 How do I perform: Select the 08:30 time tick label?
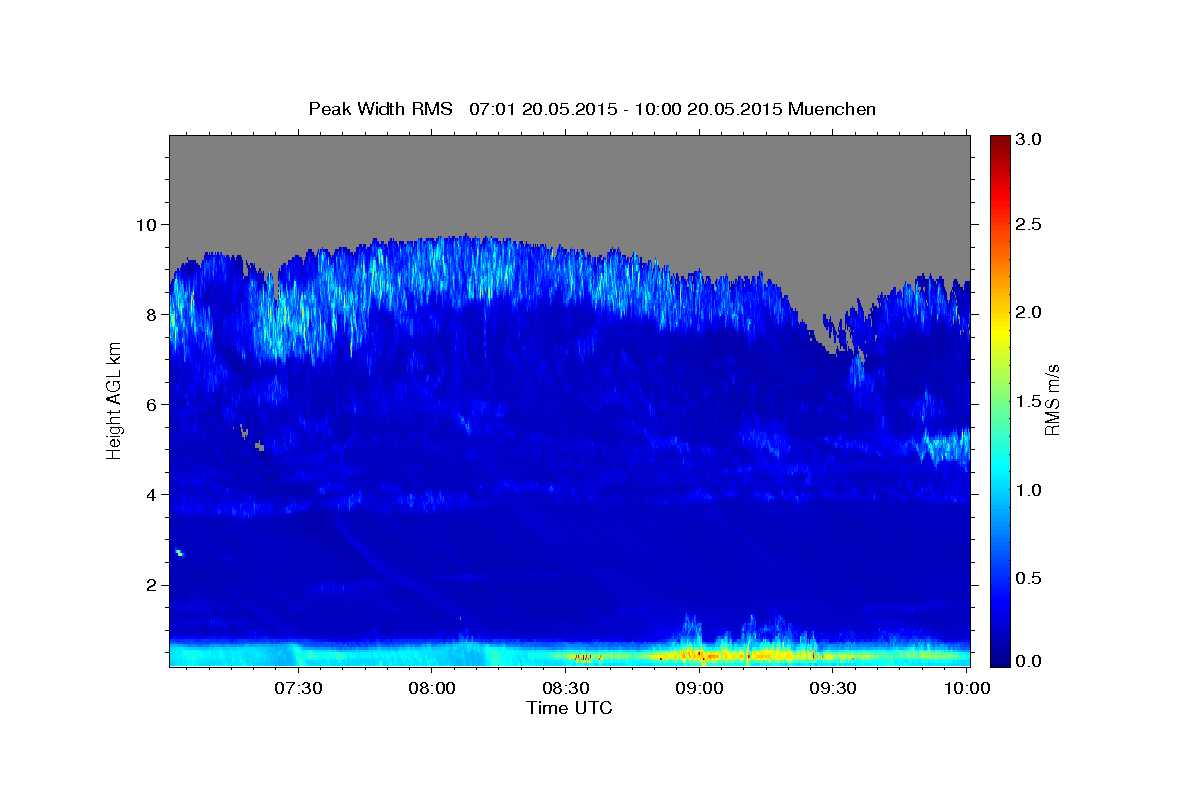click(565, 689)
